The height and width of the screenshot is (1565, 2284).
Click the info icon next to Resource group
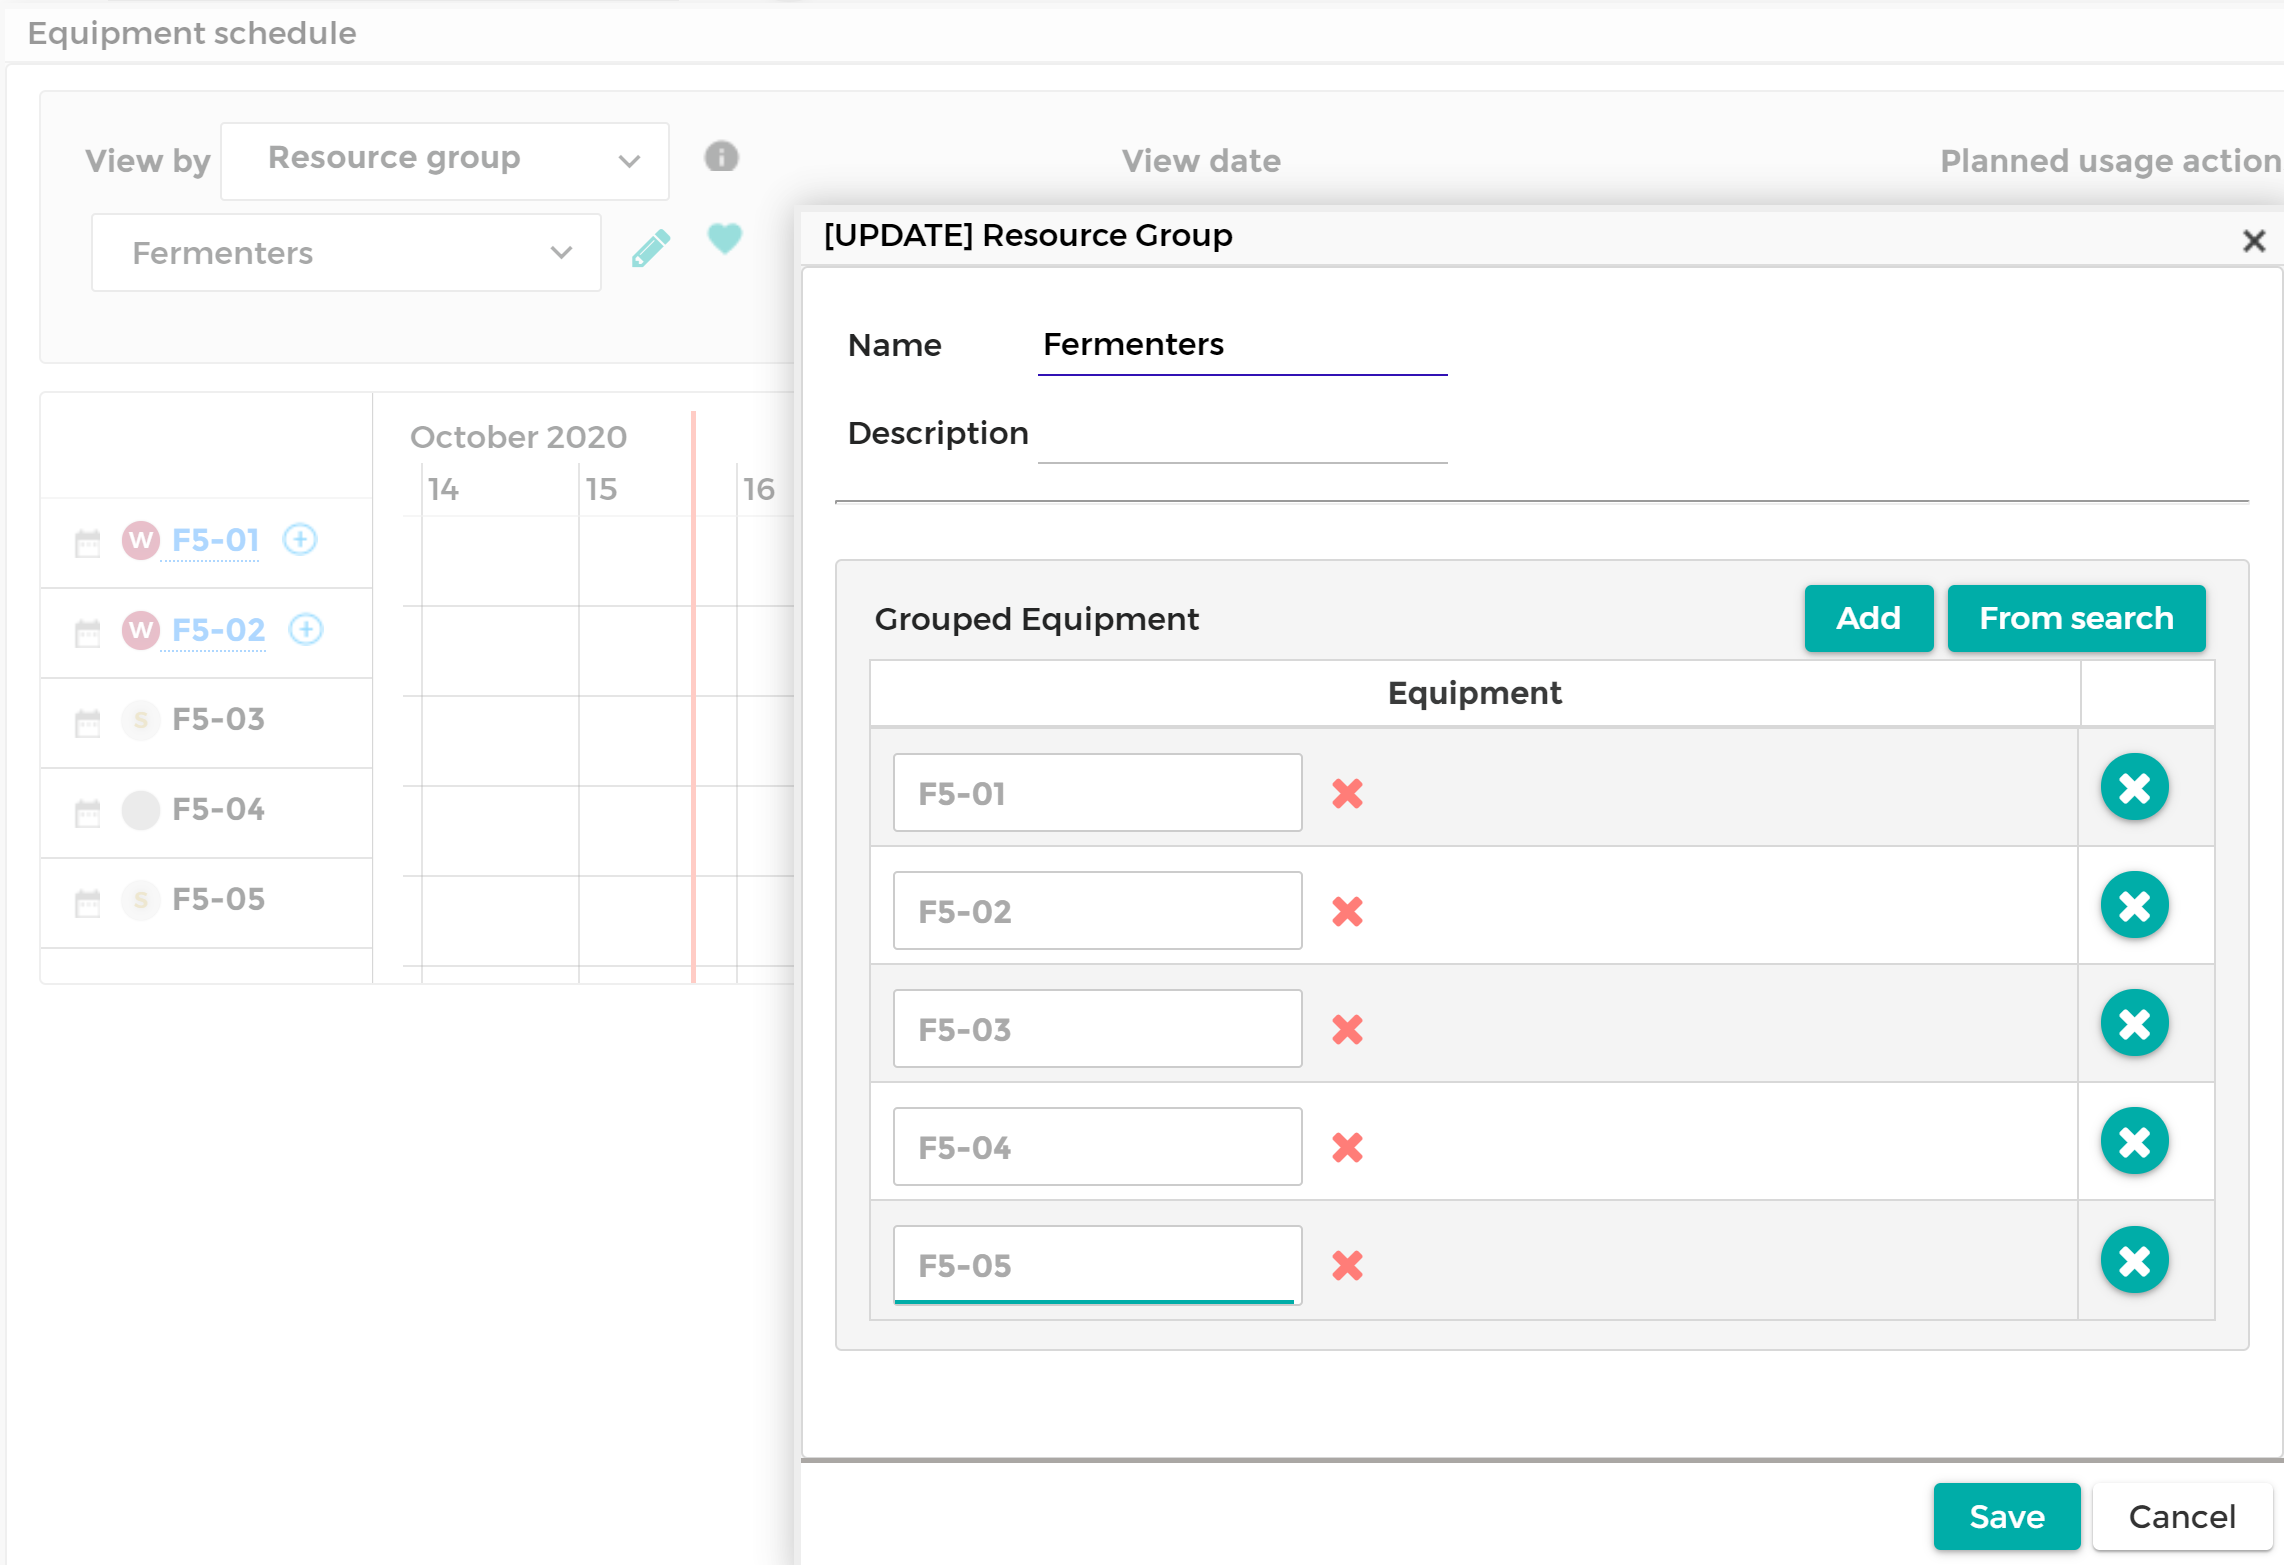click(x=721, y=157)
